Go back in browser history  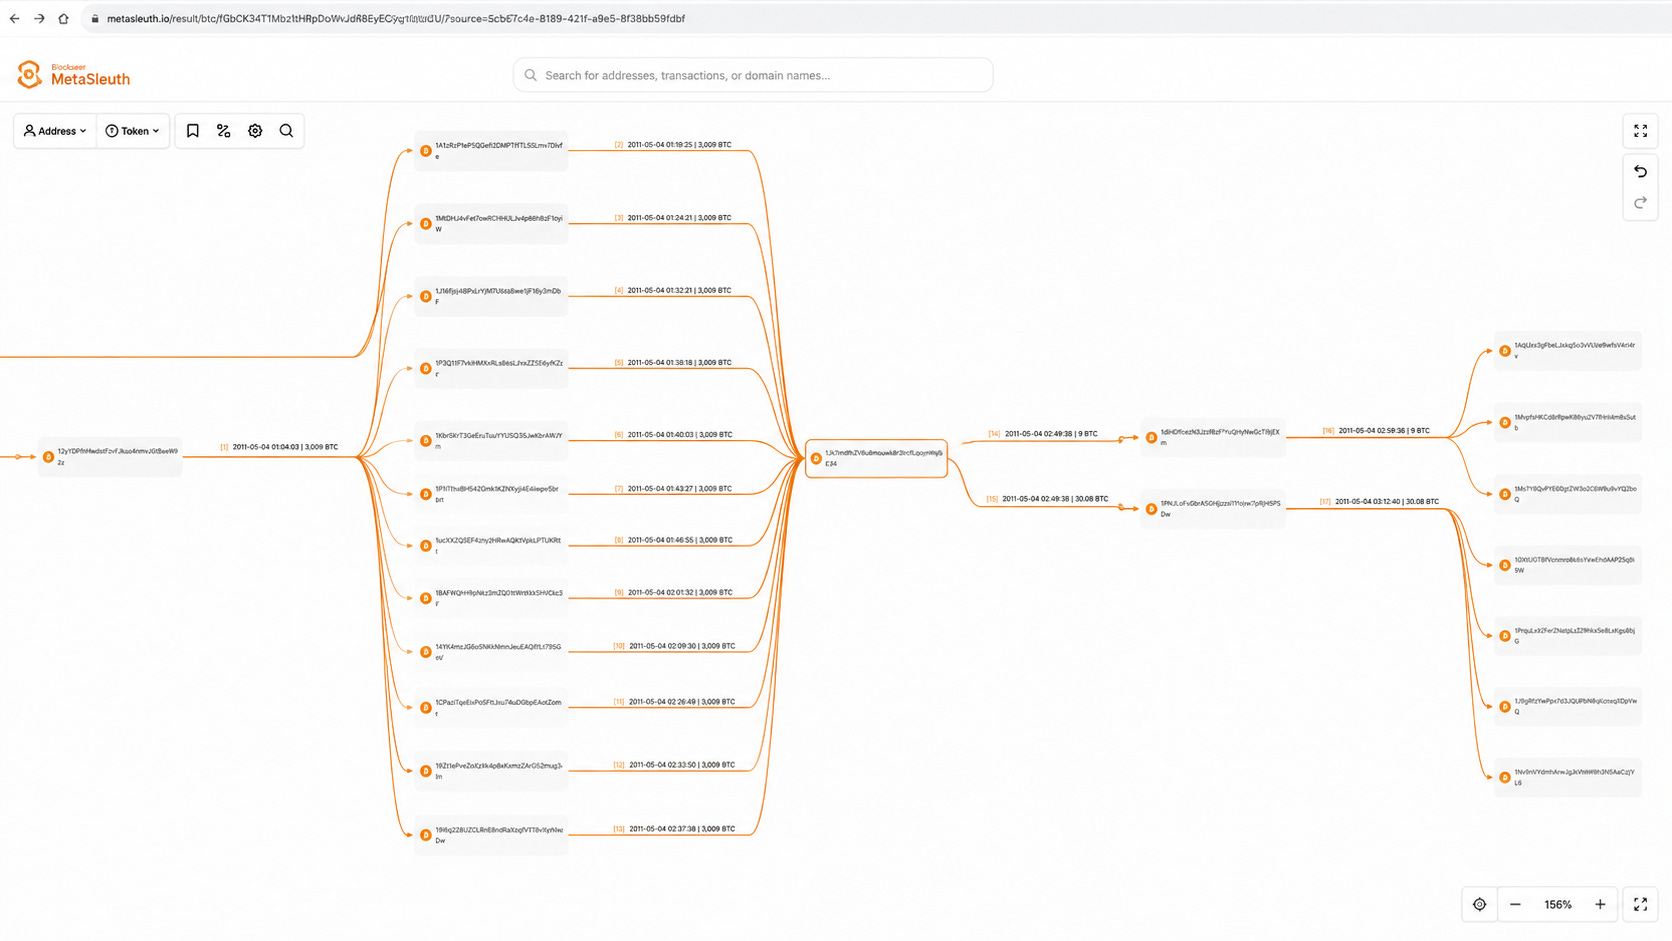(14, 18)
